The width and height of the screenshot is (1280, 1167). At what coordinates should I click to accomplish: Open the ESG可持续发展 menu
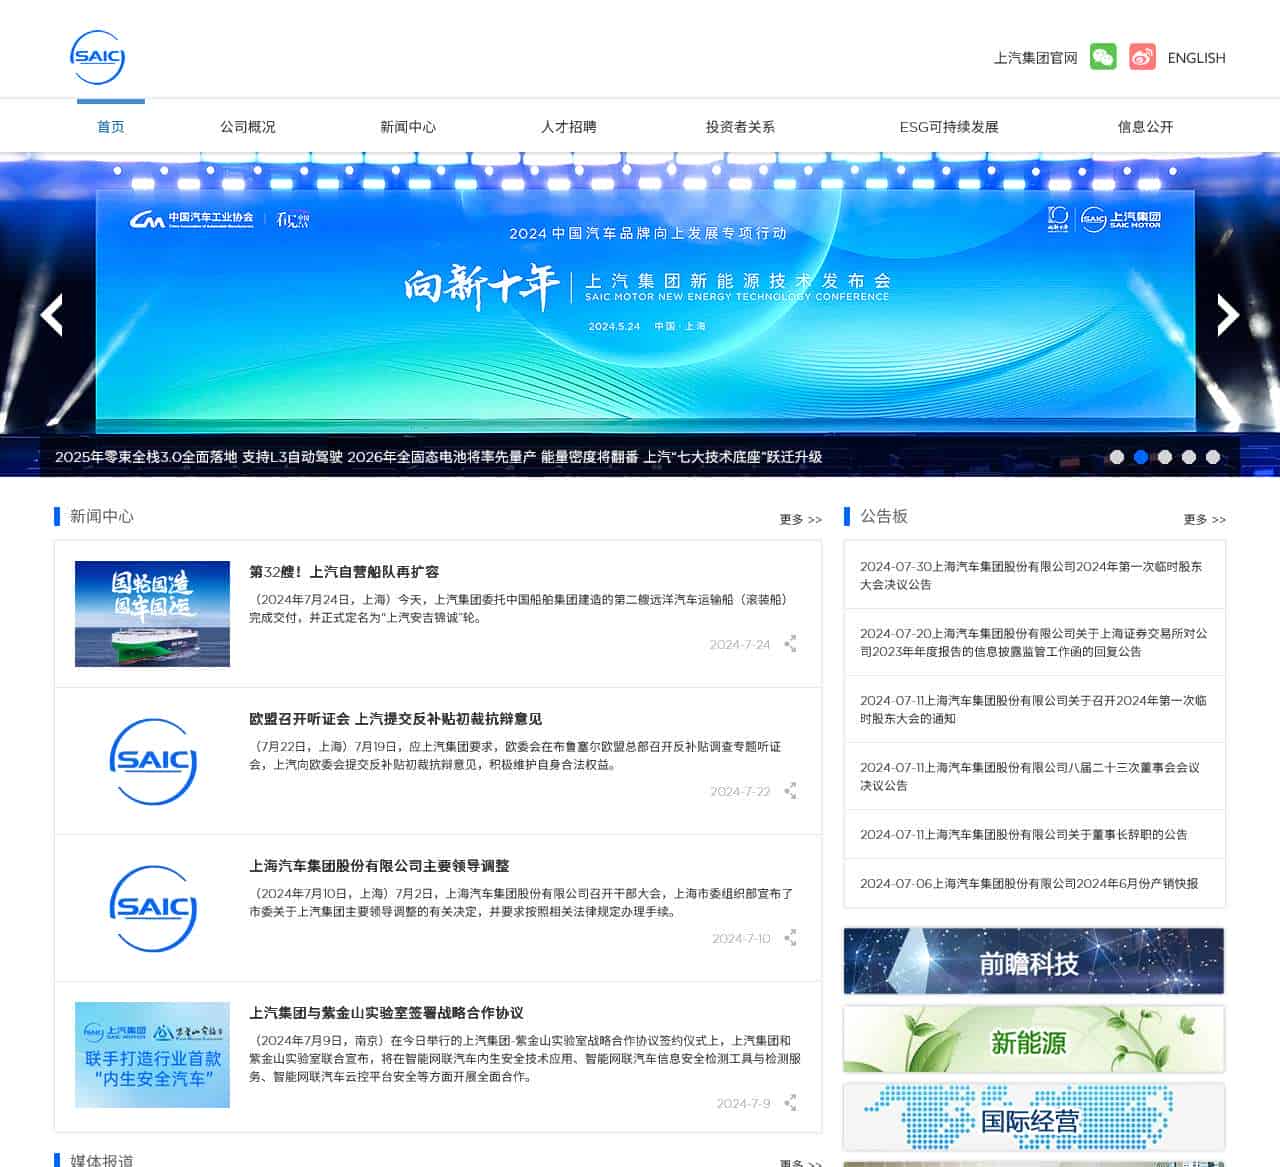949,127
